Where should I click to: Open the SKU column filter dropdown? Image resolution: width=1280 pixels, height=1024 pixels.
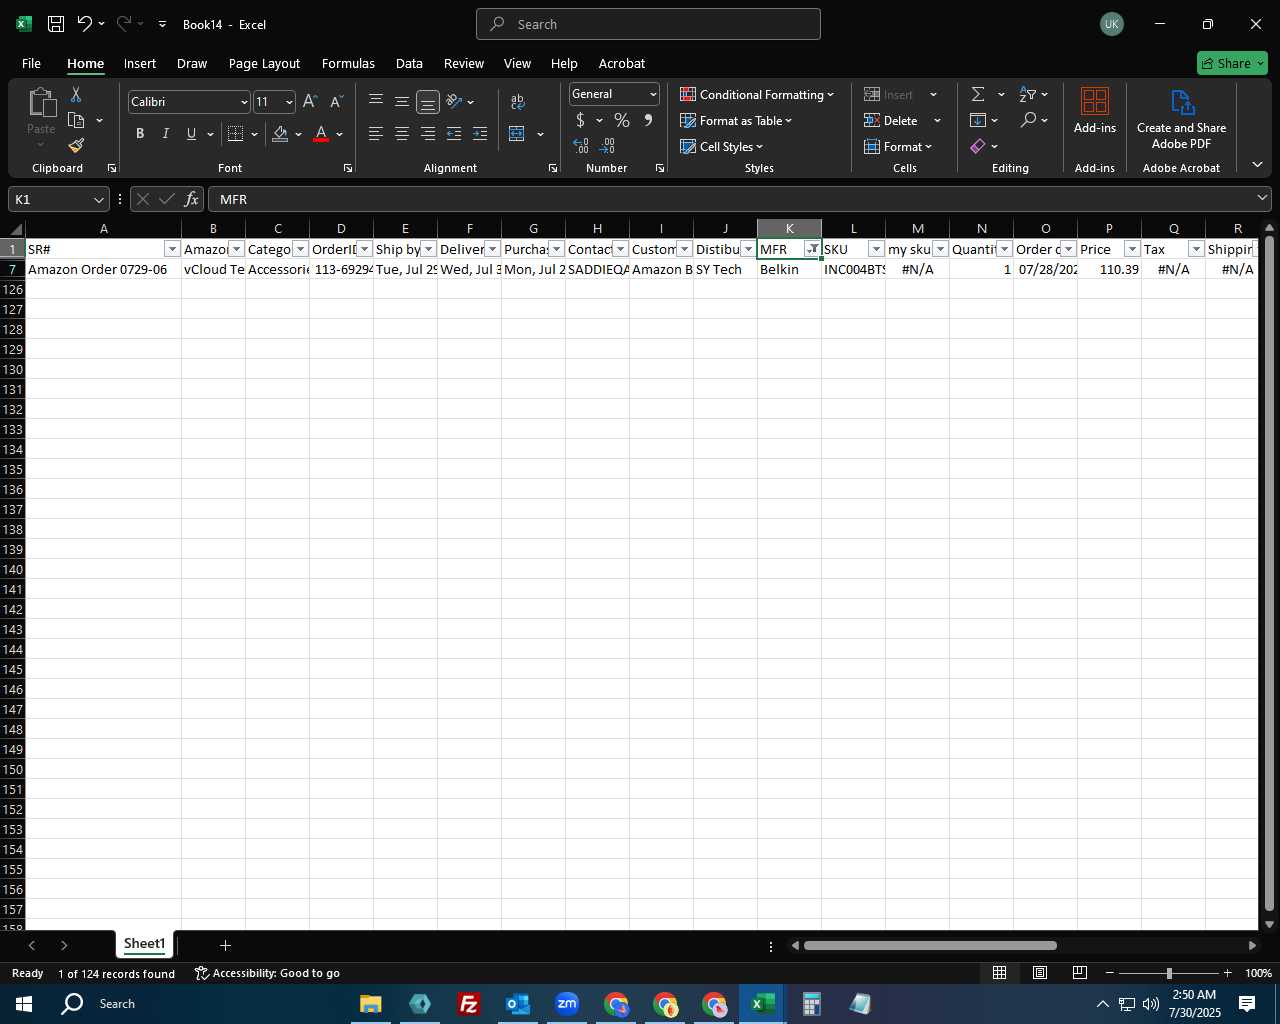876,249
